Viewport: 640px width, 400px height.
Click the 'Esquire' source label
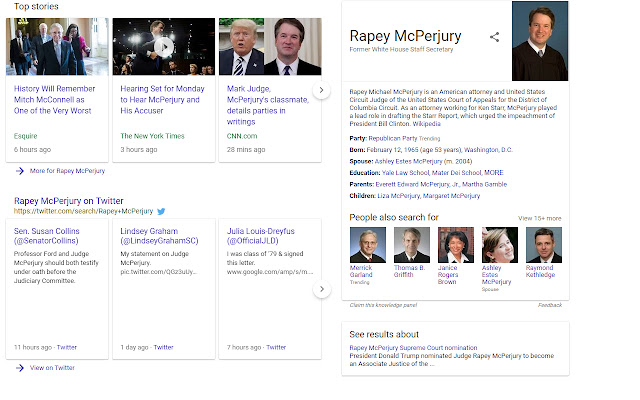pyautogui.click(x=25, y=136)
